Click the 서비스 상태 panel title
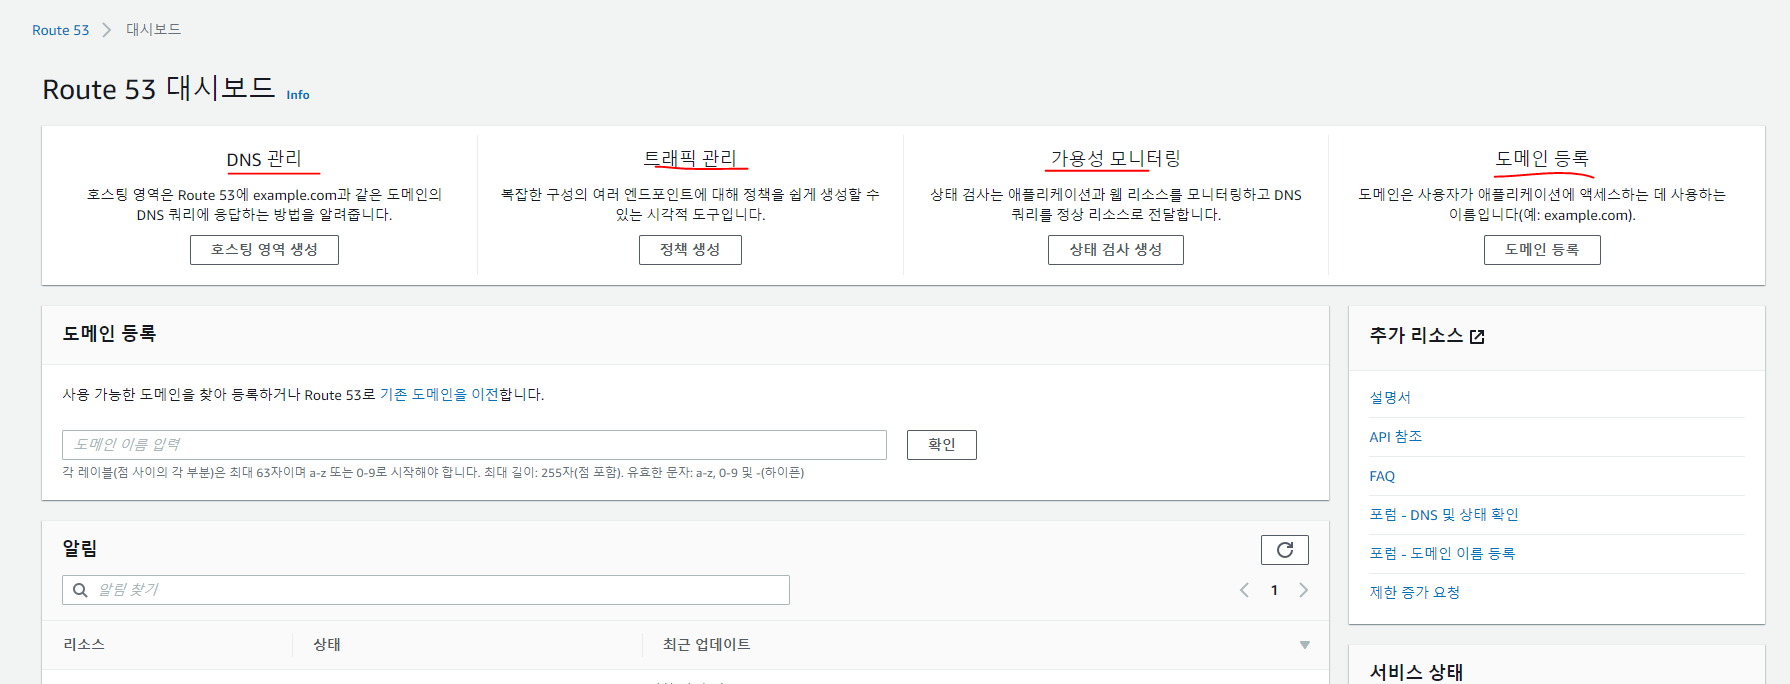The height and width of the screenshot is (684, 1790). (x=1416, y=672)
